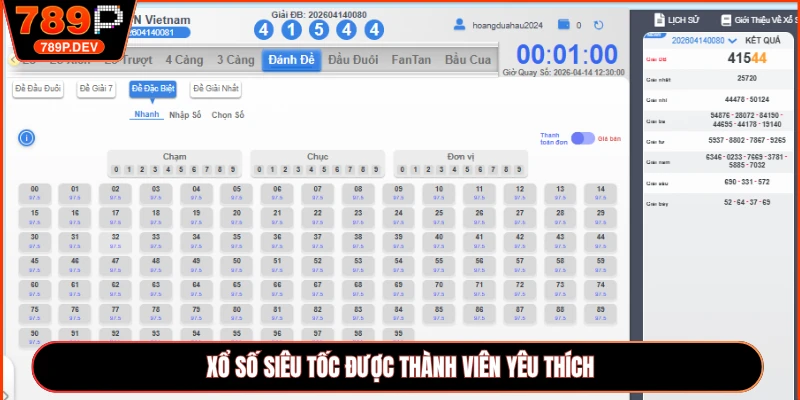Click digit 0 in the Đơn vị filter
This screenshot has height=400, width=800.
(402, 170)
